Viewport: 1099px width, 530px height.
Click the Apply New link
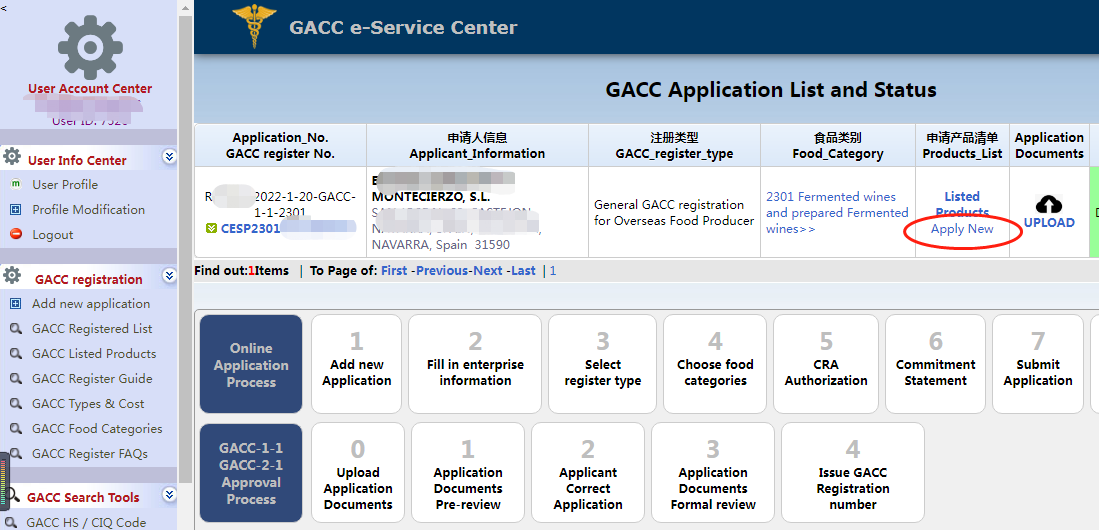pos(962,229)
